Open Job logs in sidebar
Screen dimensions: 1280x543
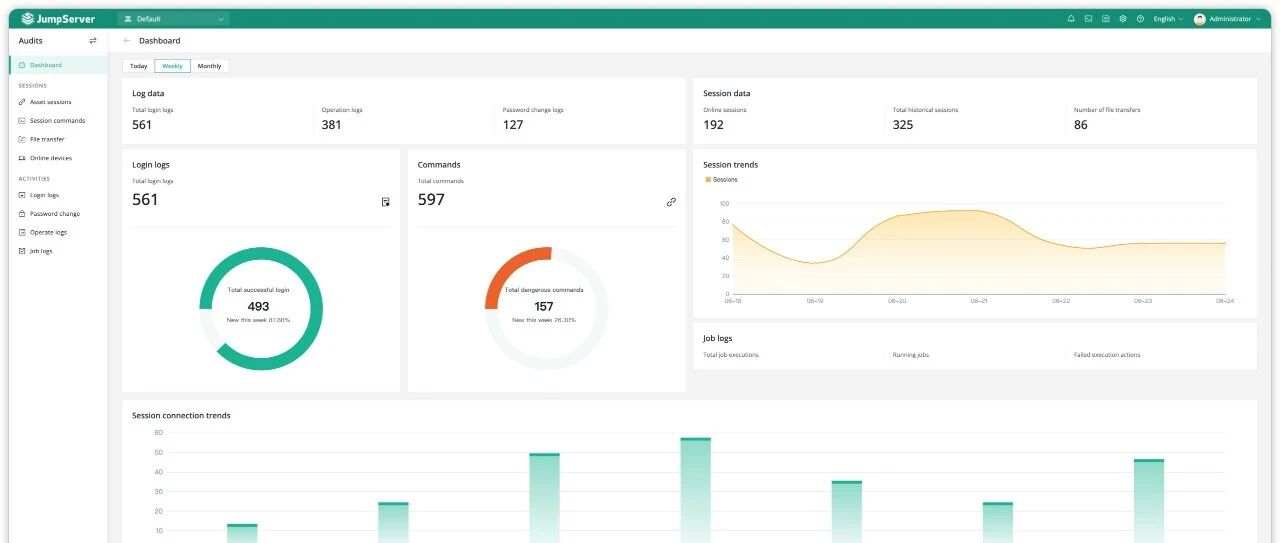(x=40, y=251)
